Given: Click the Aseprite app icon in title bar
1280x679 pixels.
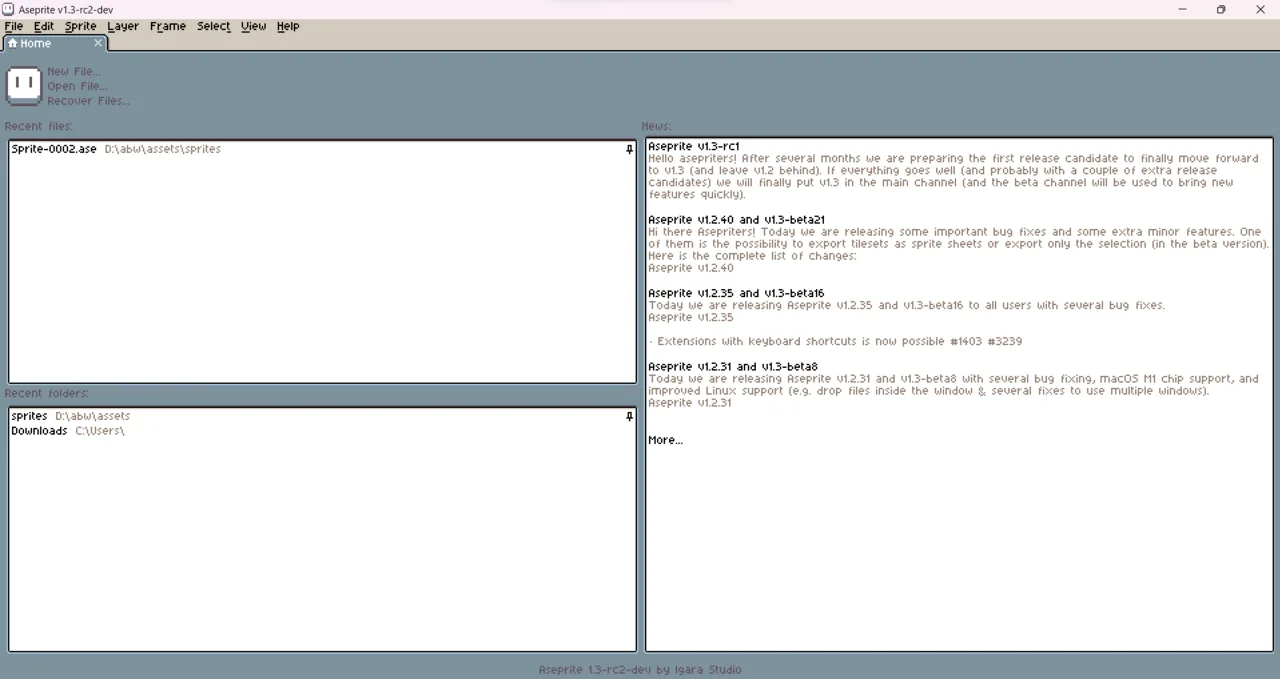Looking at the screenshot, I should (x=8, y=9).
